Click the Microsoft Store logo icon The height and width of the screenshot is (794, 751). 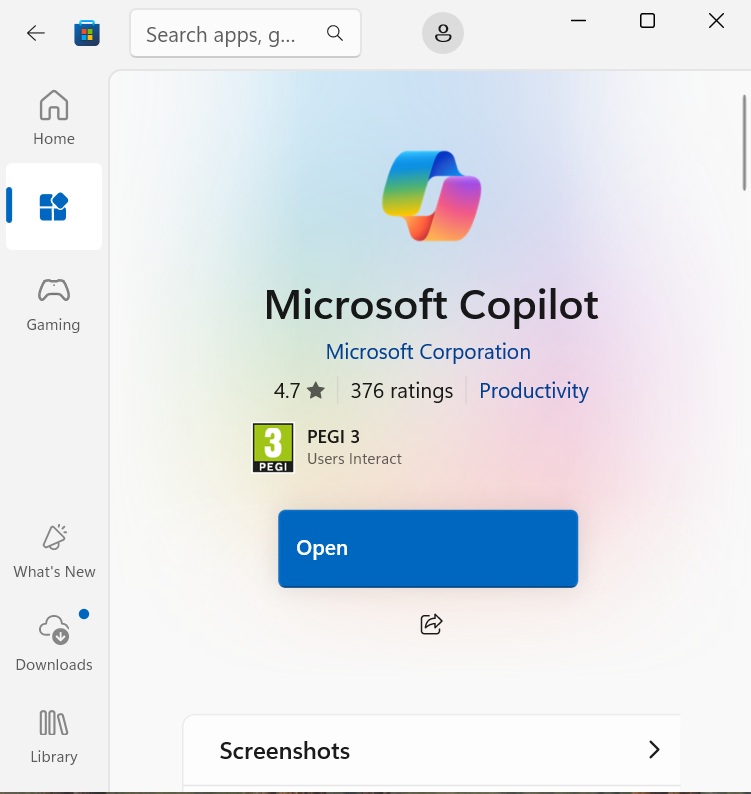[87, 33]
